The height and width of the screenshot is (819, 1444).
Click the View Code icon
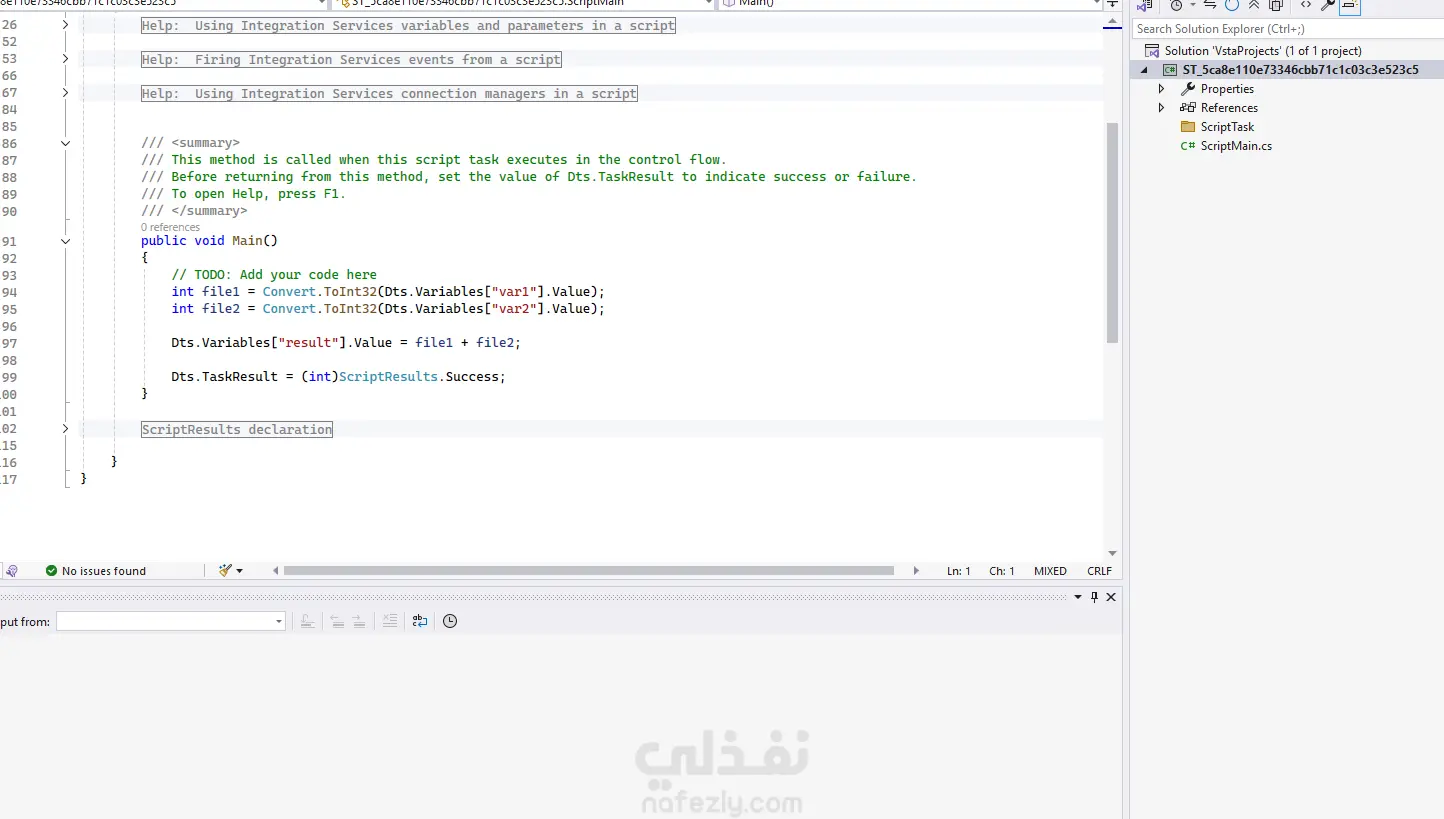[1306, 5]
